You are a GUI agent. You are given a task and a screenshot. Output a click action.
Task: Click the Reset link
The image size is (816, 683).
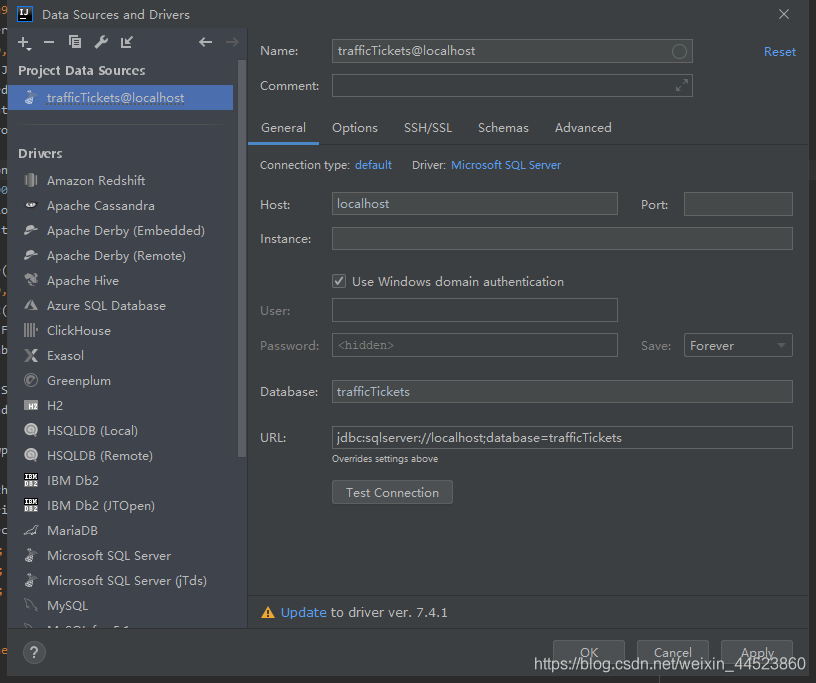click(780, 52)
